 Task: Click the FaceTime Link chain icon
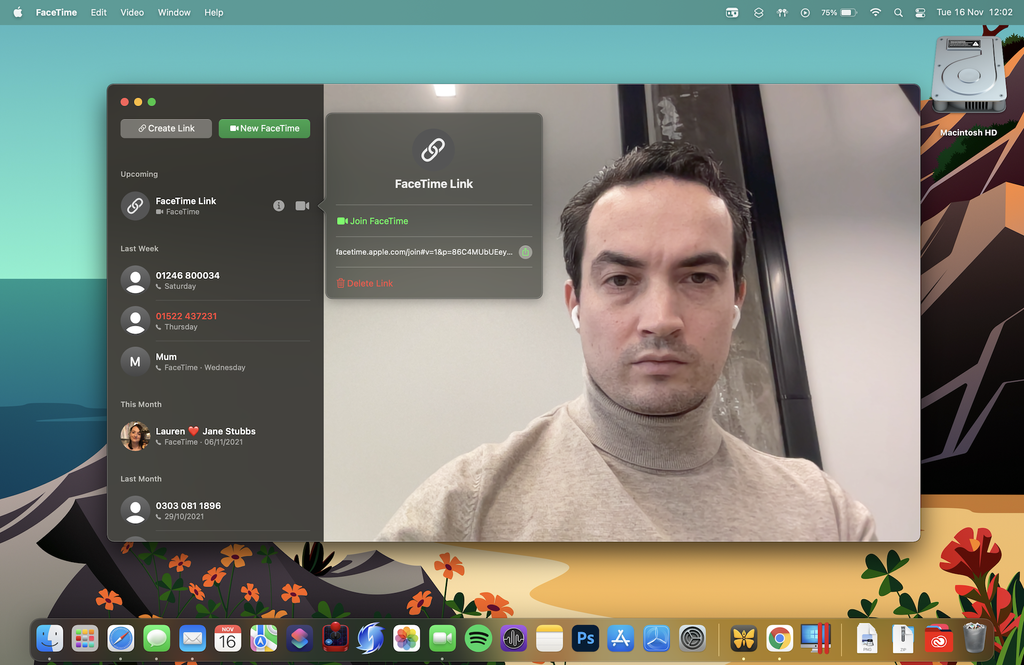click(134, 206)
